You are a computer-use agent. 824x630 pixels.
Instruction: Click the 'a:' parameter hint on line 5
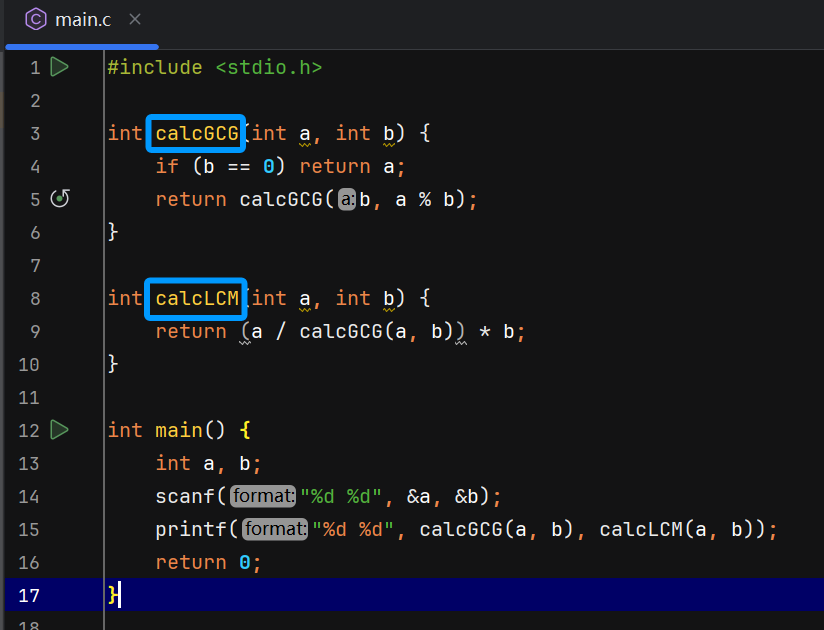coord(347,200)
